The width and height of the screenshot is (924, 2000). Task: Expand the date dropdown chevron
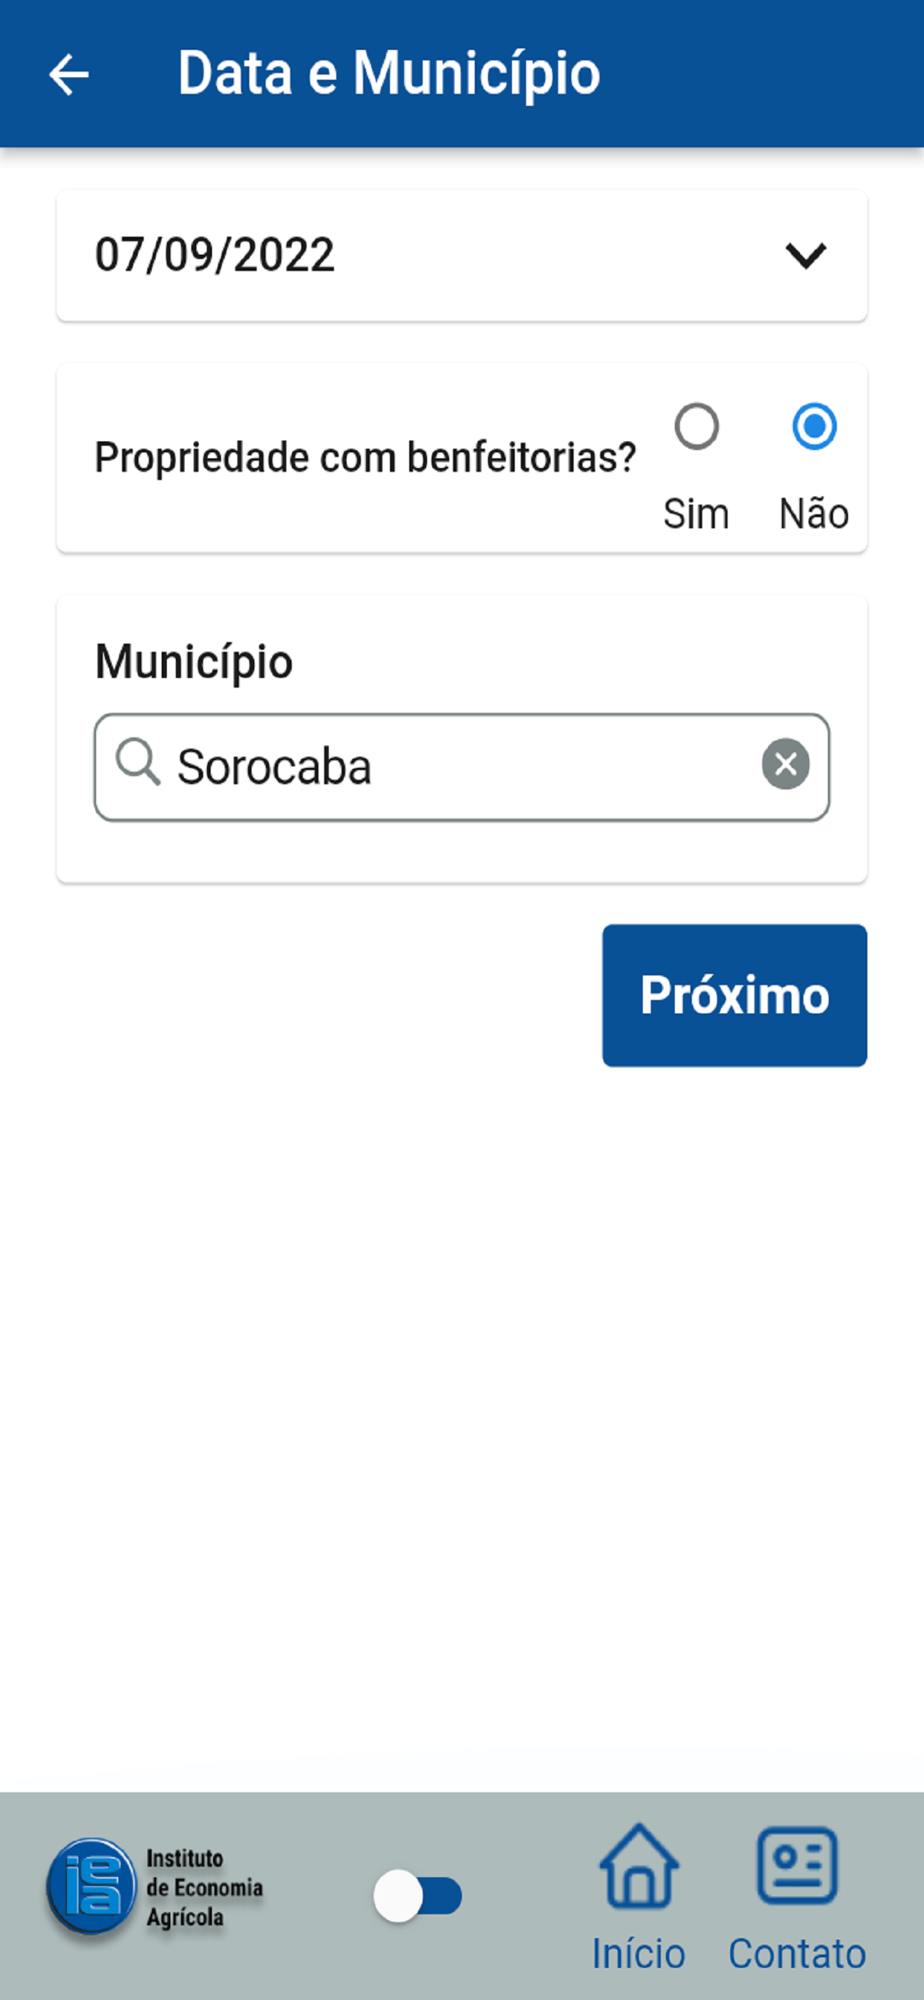click(x=806, y=256)
